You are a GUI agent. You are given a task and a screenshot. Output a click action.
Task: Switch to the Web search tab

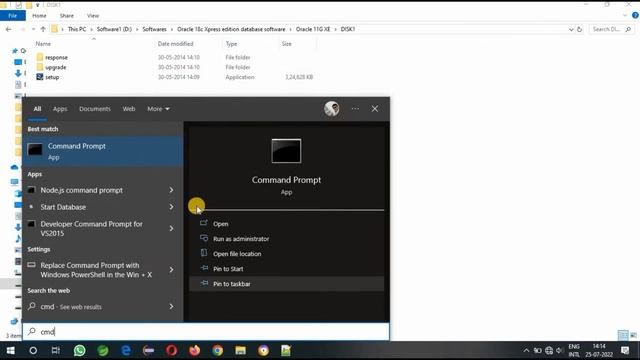[129, 109]
